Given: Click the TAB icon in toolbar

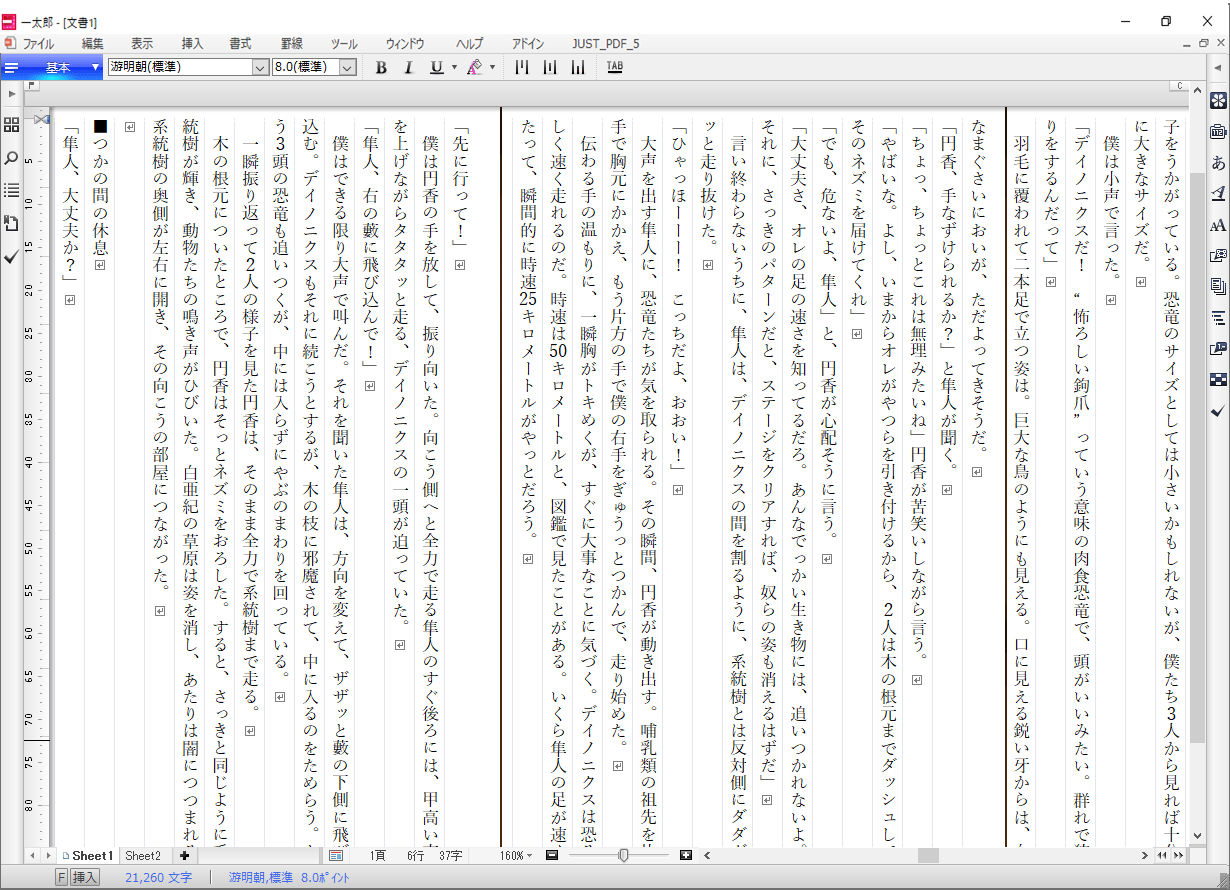Looking at the screenshot, I should [x=614, y=67].
